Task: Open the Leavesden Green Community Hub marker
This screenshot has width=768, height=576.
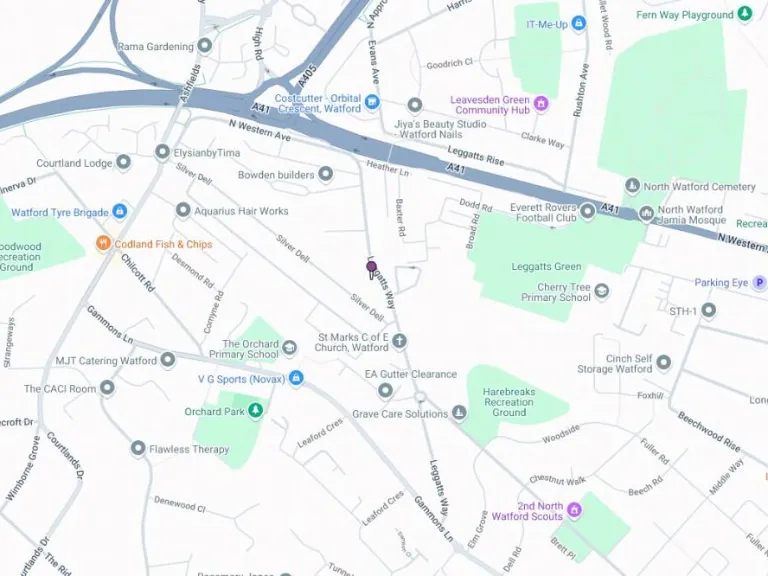Action: (x=541, y=103)
